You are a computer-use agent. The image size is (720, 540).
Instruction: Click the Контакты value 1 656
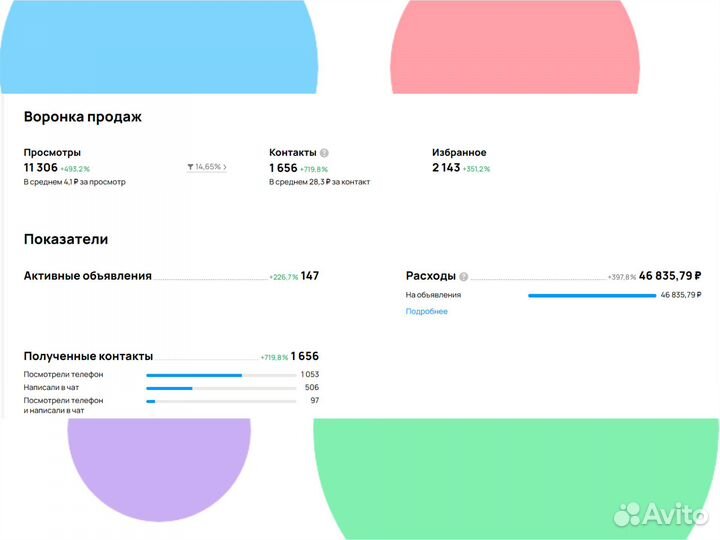283,168
